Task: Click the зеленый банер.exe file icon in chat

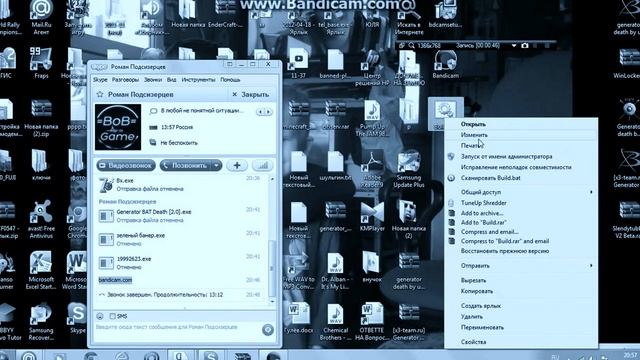Action: click(x=106, y=239)
